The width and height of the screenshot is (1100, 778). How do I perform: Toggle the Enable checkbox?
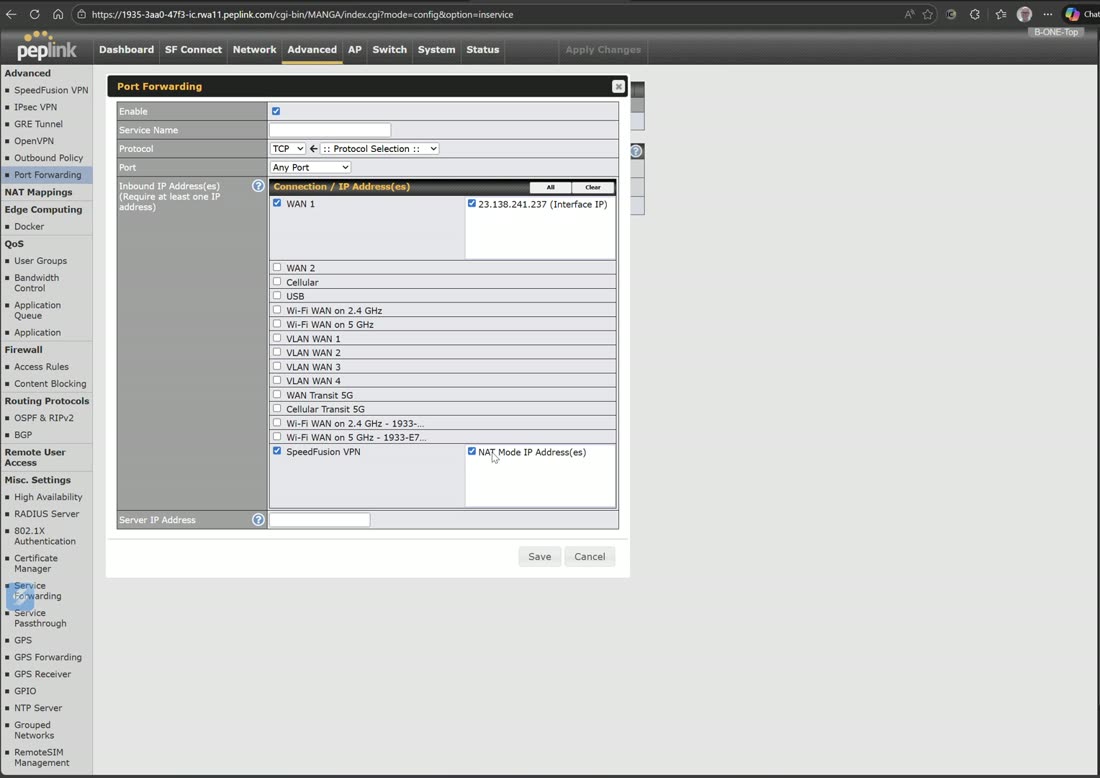click(x=276, y=111)
